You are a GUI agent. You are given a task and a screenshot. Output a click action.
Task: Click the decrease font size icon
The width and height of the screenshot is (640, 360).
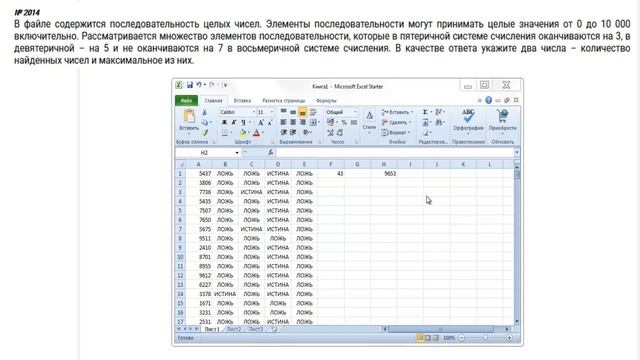click(270, 122)
